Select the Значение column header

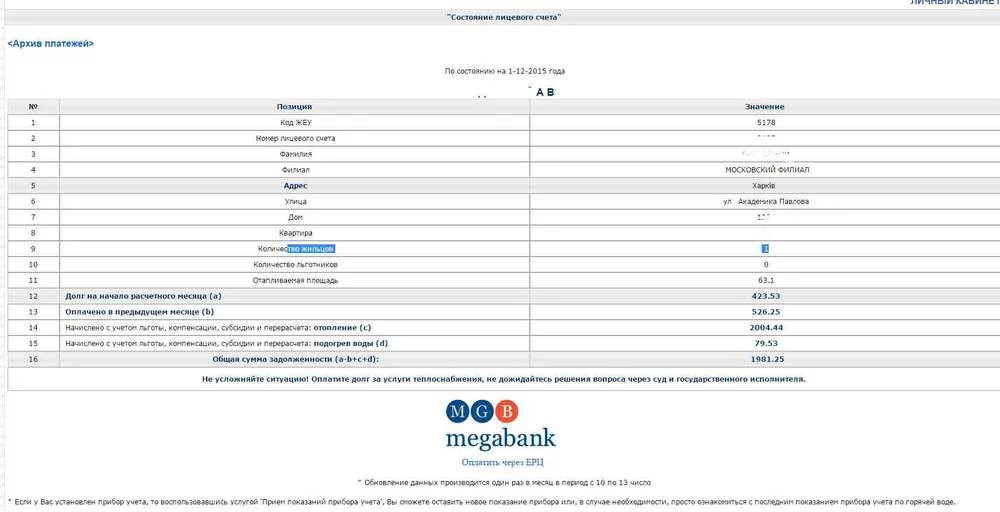click(x=764, y=106)
